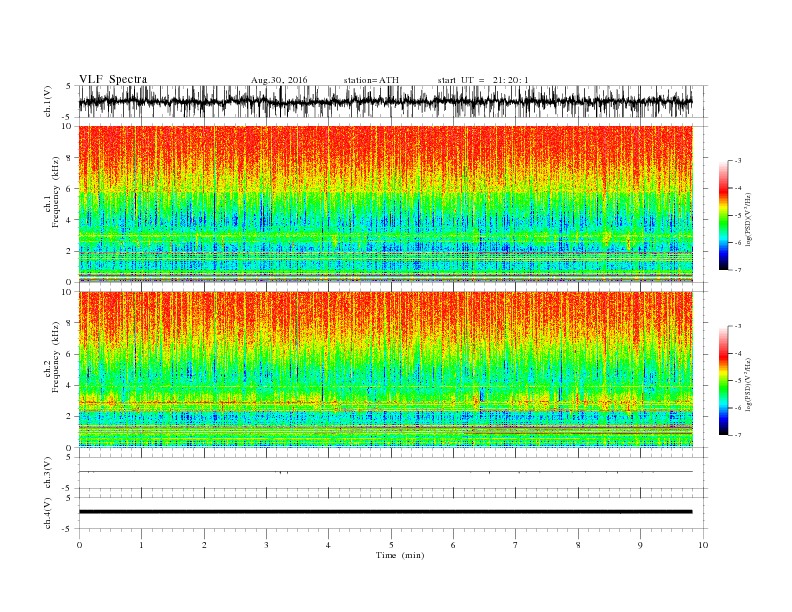Click the 'ch.3(V)' axis label
Image resolution: width=792 pixels, height=612 pixels.
[48, 473]
